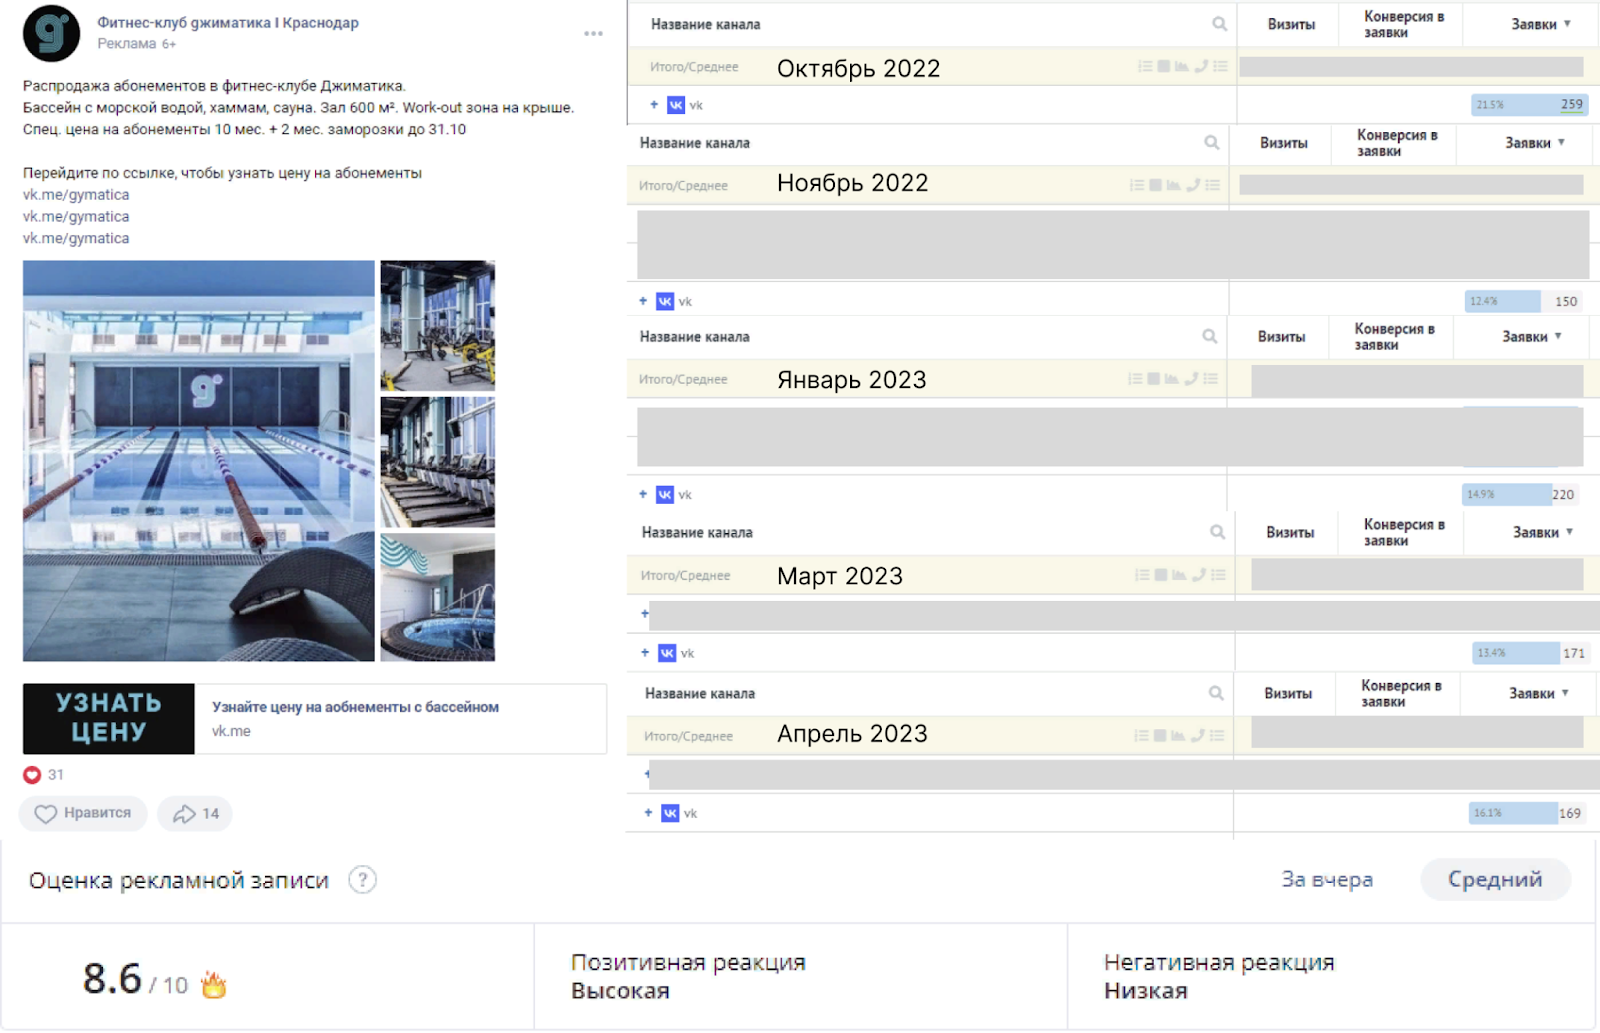Expand the vk row under Ноябрь 2022
Image resolution: width=1600 pixels, height=1033 pixels.
[x=643, y=301]
